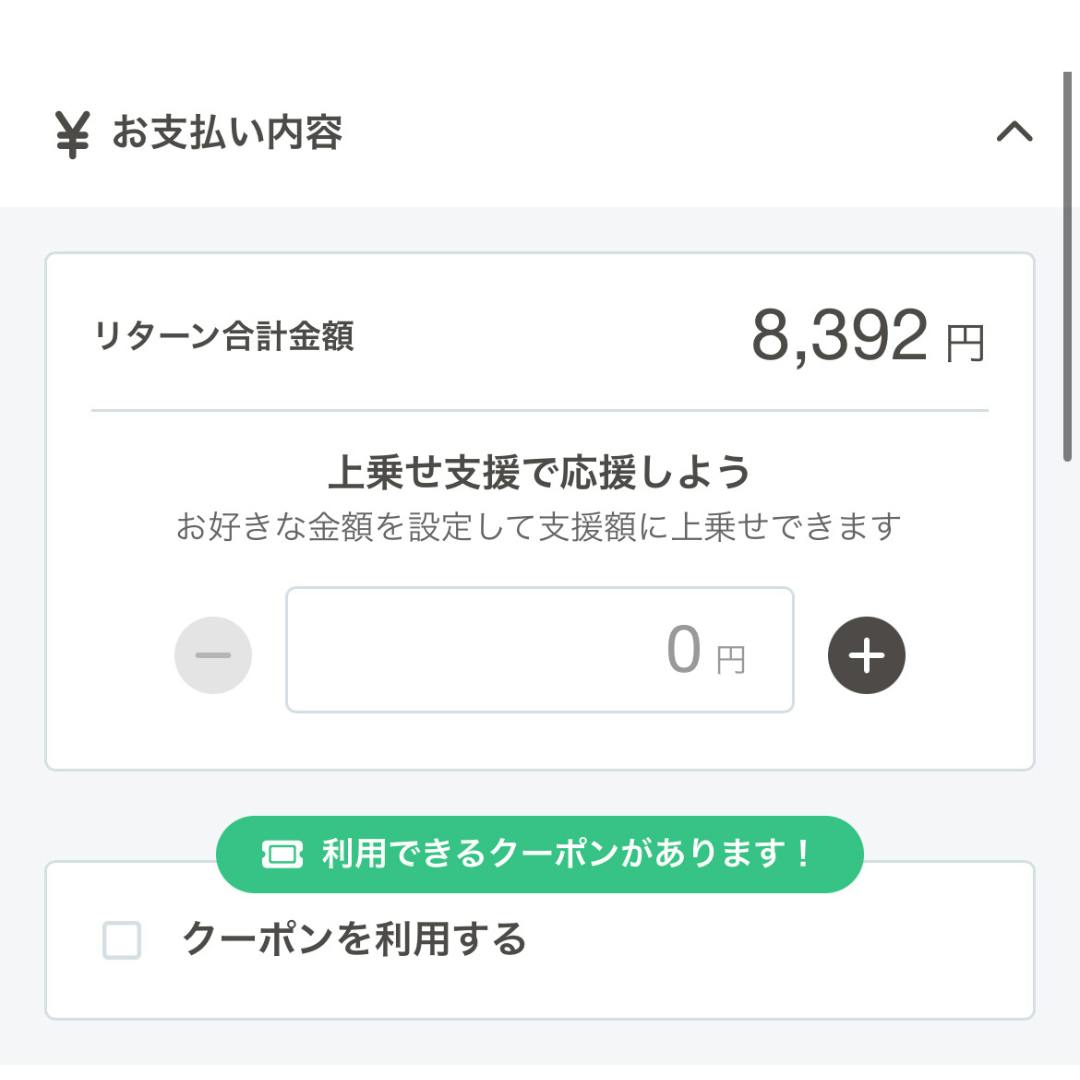
Task: Click the placeholder 0 in the amount field
Action: click(x=683, y=650)
